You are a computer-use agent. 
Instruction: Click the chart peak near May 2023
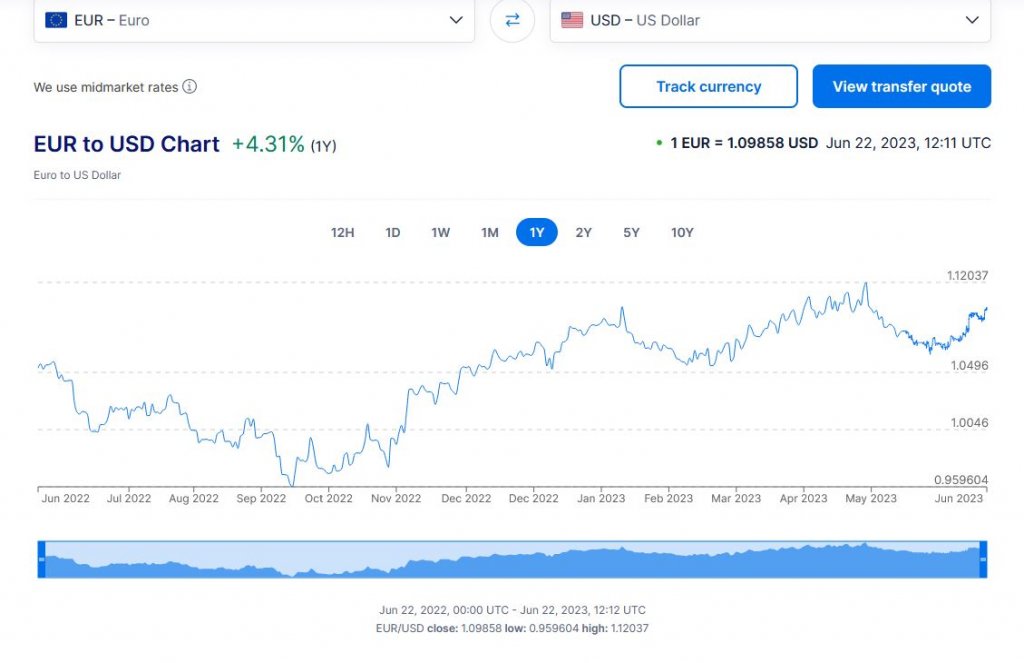pyautogui.click(x=864, y=285)
